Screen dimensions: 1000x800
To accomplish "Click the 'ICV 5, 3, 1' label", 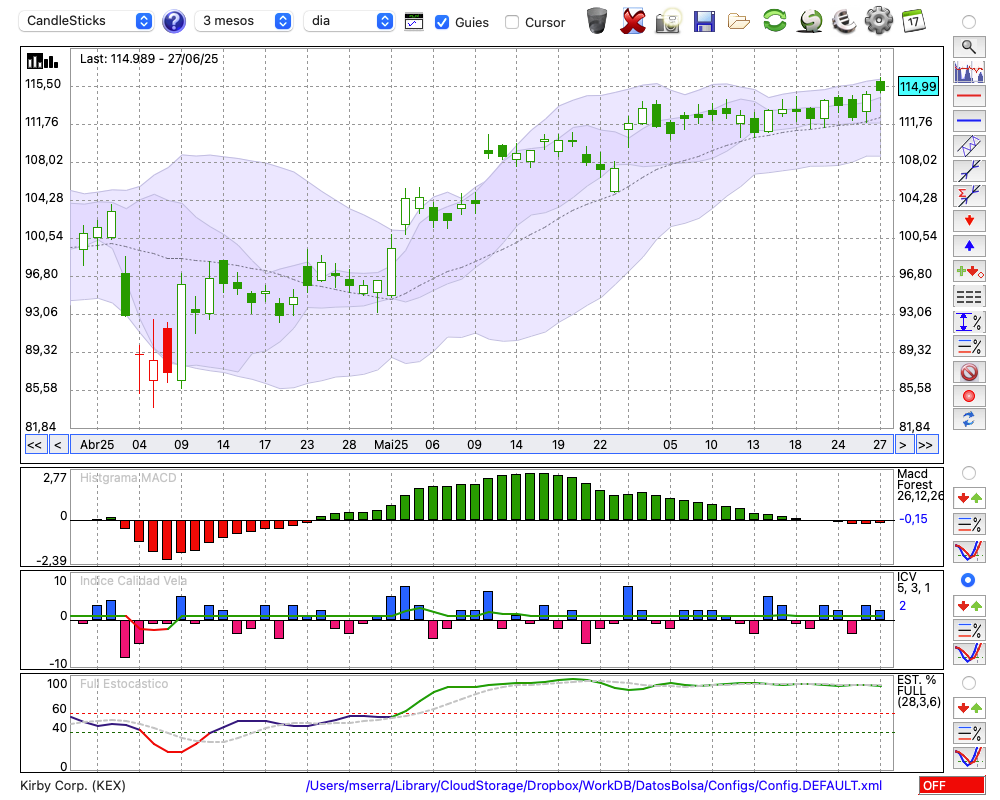I will tap(913, 582).
